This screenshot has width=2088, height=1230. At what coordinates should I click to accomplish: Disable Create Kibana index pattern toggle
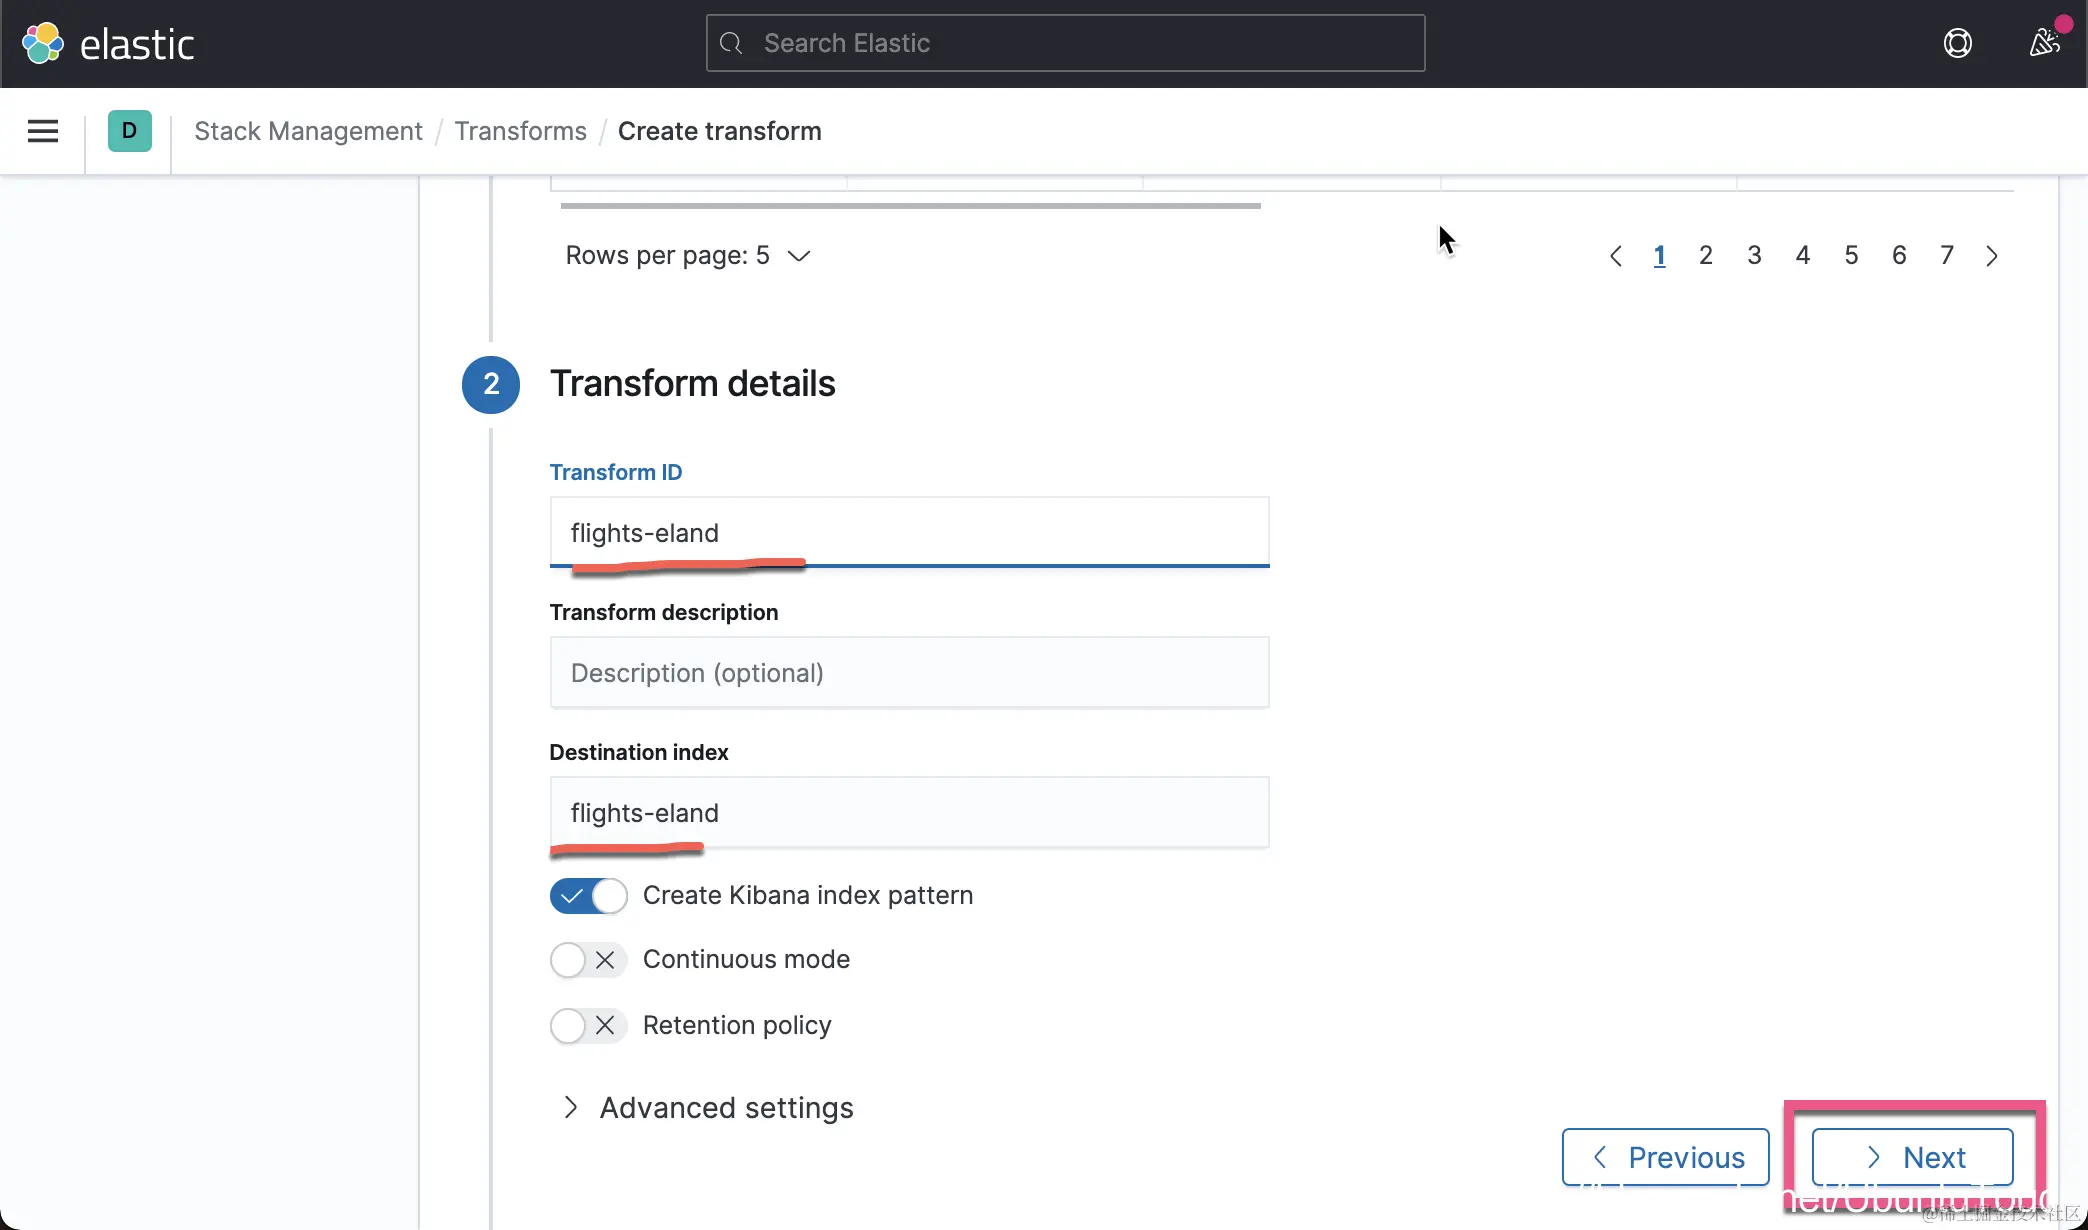pyautogui.click(x=588, y=896)
